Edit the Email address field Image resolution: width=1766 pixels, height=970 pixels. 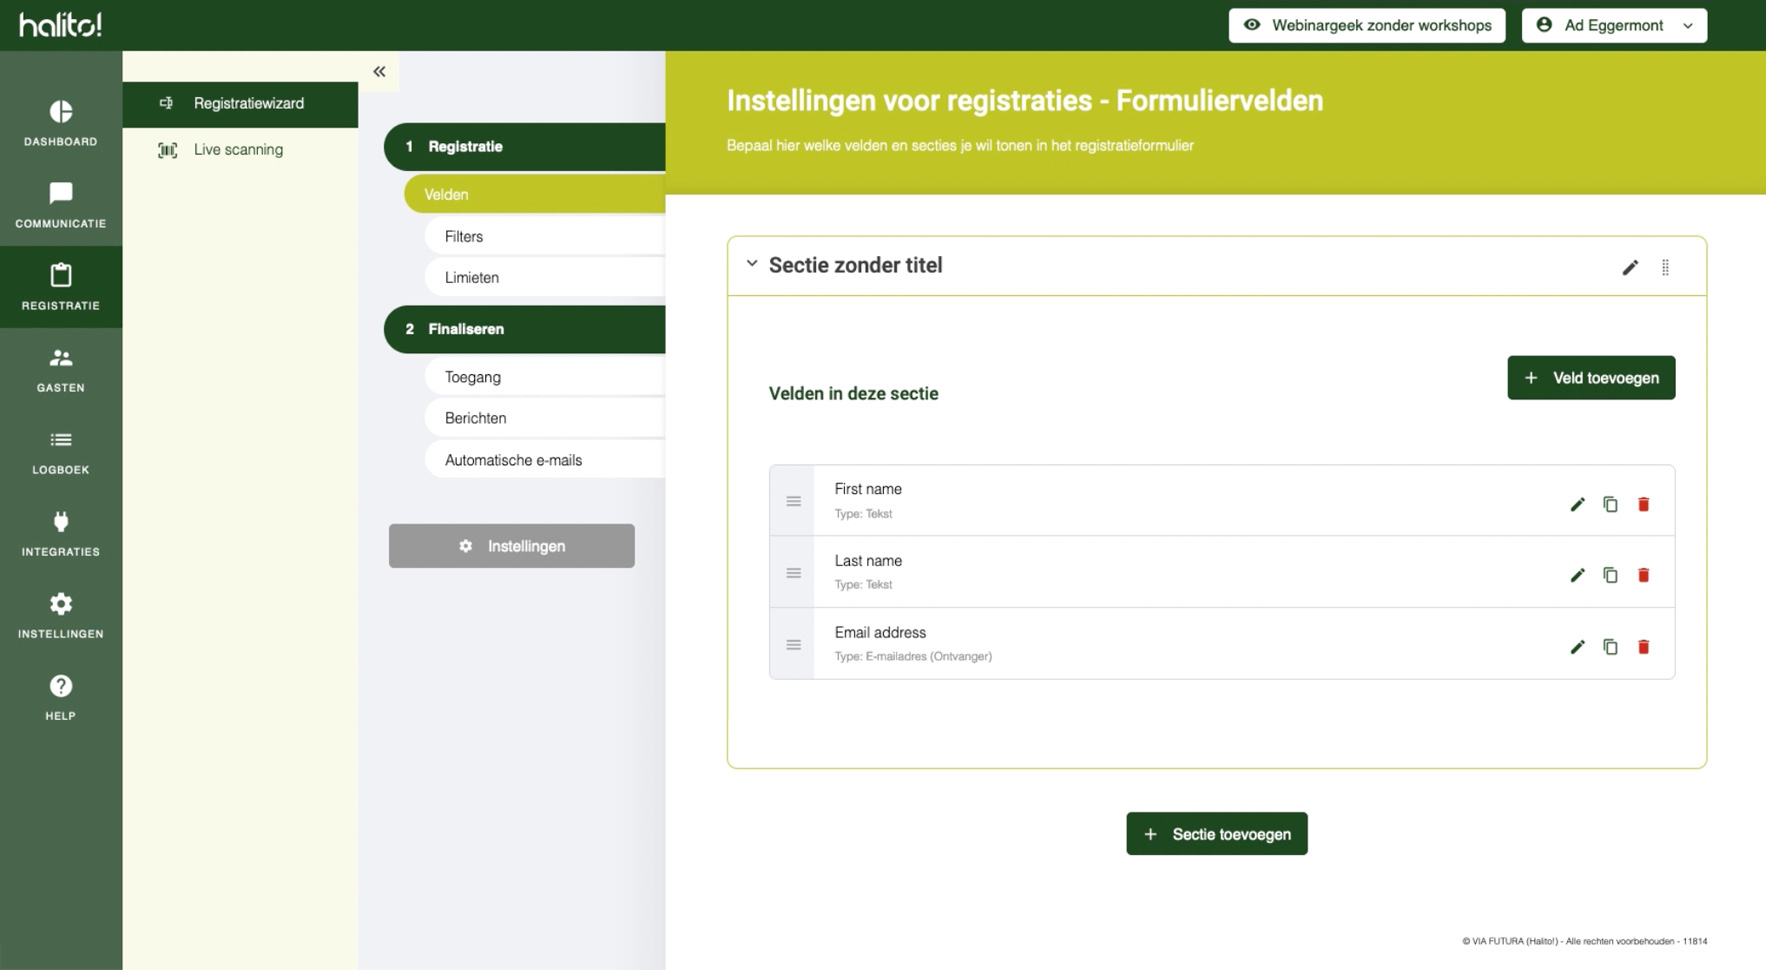(1577, 647)
